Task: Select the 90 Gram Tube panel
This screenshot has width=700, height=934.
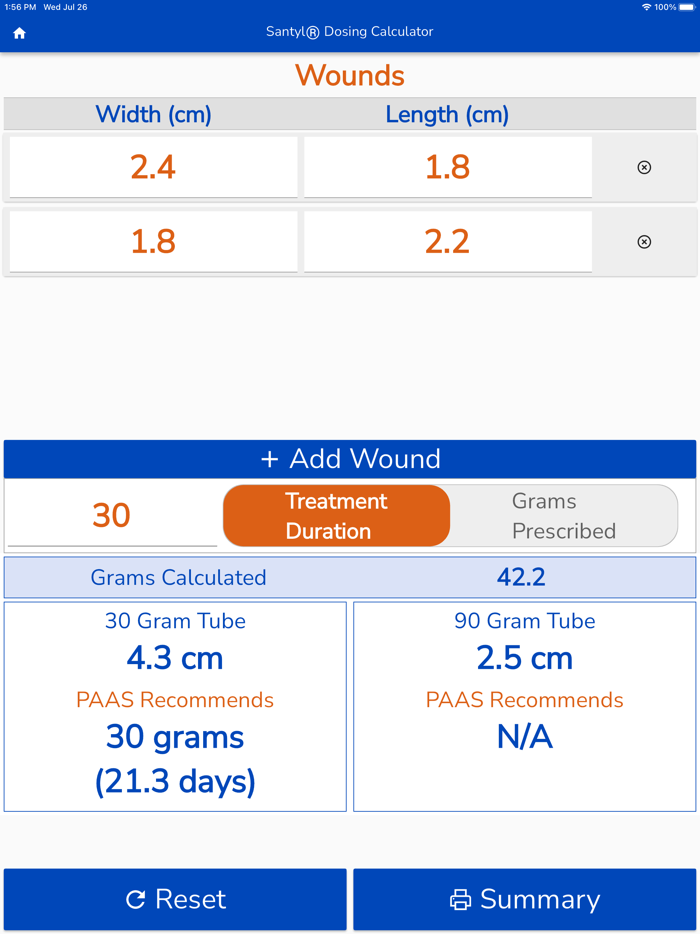Action: point(524,705)
